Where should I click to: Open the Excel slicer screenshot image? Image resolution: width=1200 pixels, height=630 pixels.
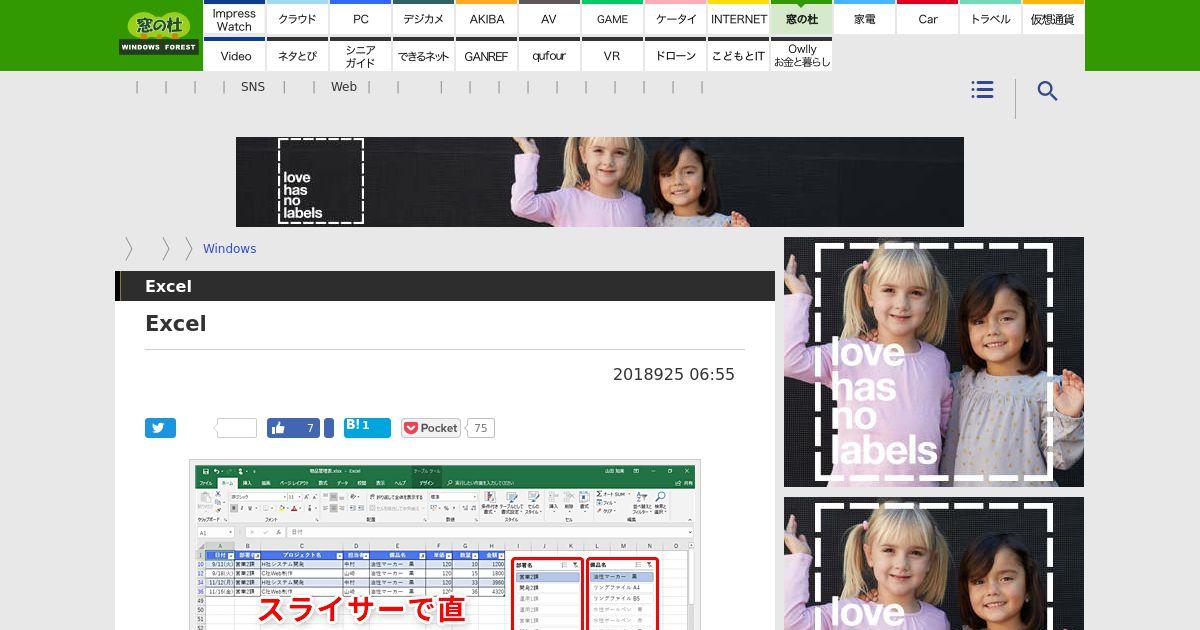tap(445, 545)
